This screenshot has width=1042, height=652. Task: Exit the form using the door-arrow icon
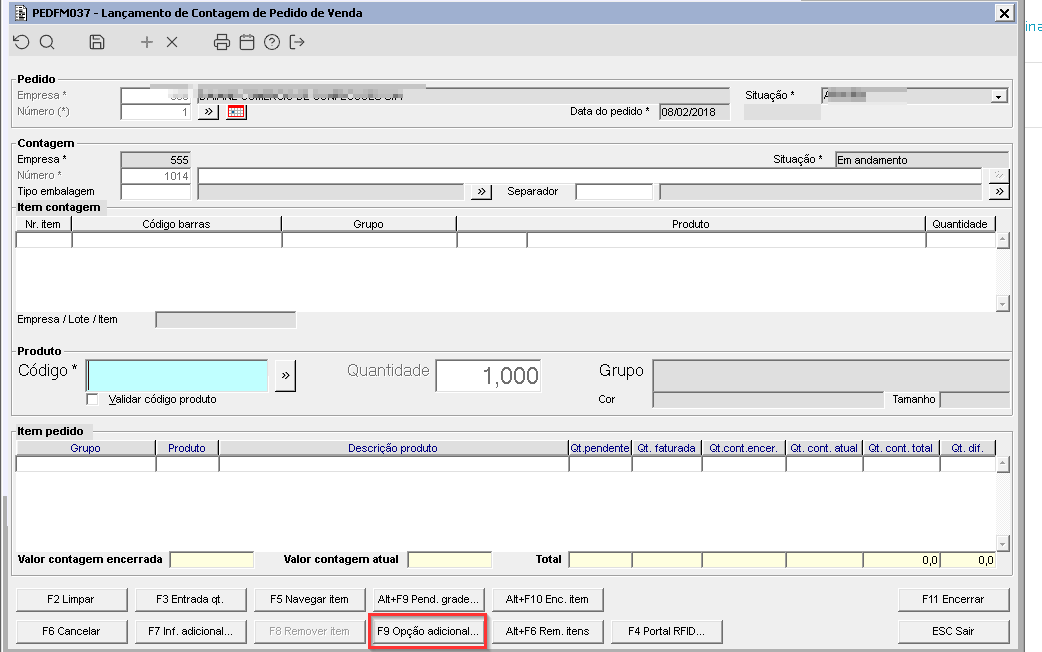(297, 43)
